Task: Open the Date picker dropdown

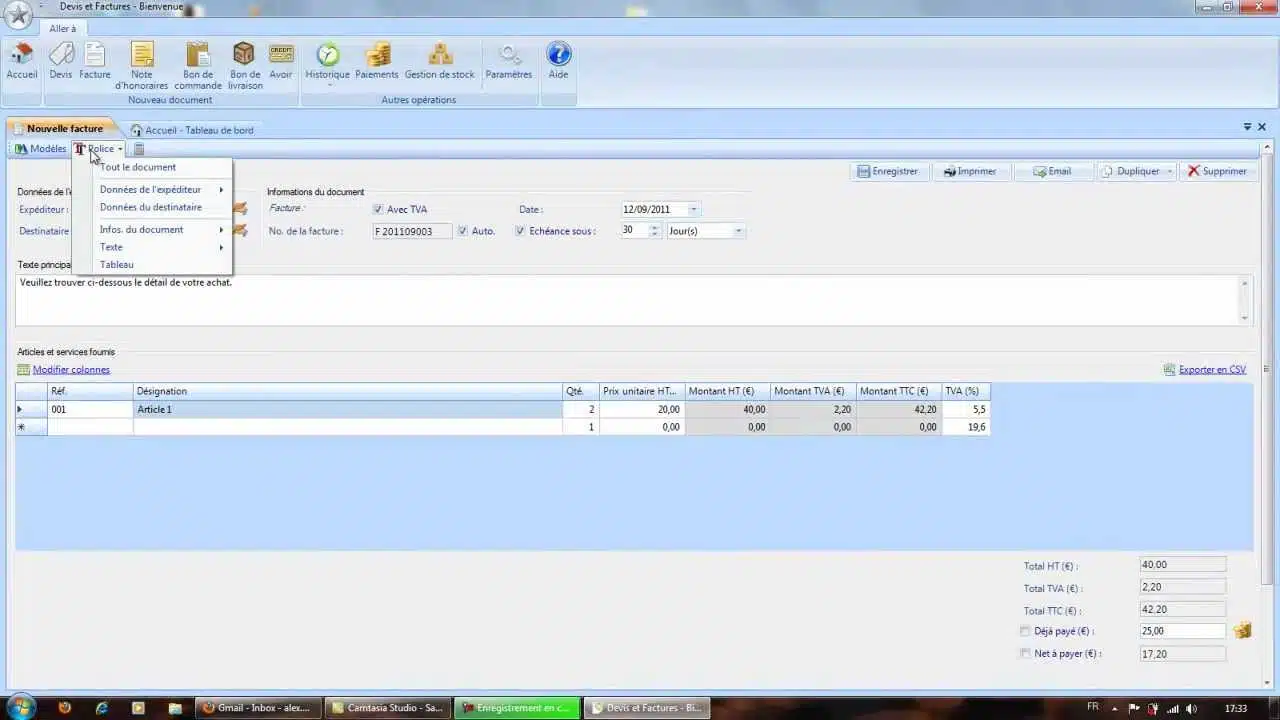Action: pyautogui.click(x=694, y=210)
